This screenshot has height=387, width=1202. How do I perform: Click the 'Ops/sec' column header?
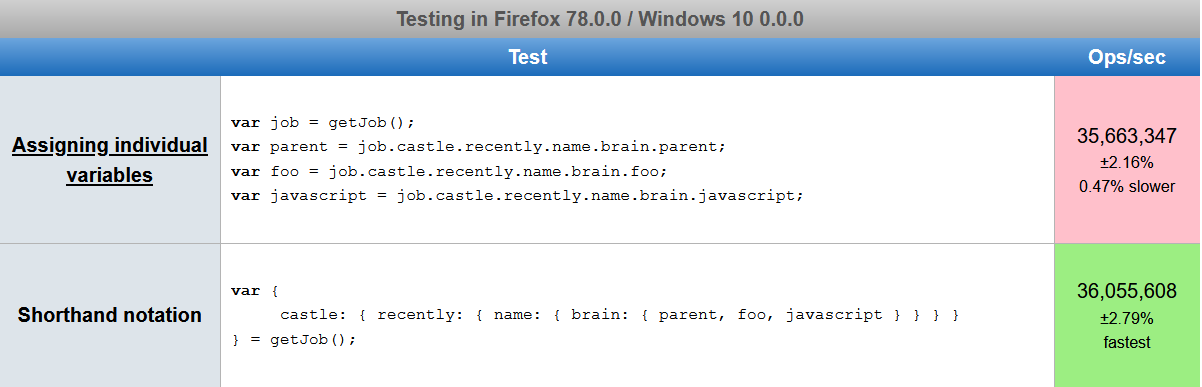tap(1127, 57)
